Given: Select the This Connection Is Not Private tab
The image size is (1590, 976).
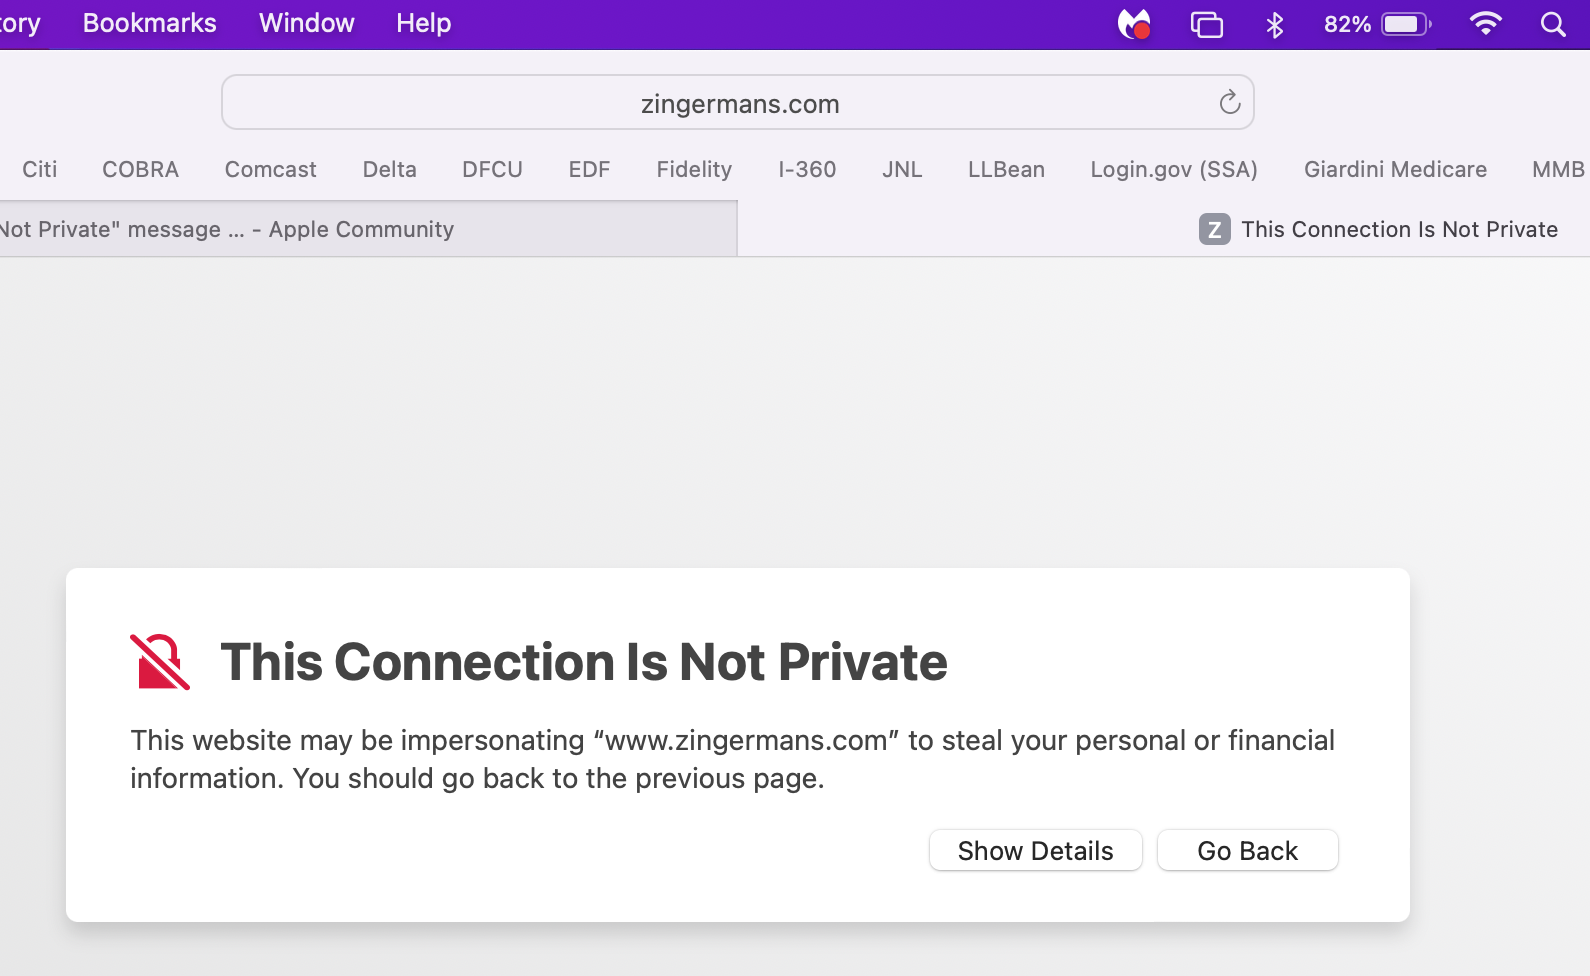Looking at the screenshot, I should point(1378,229).
